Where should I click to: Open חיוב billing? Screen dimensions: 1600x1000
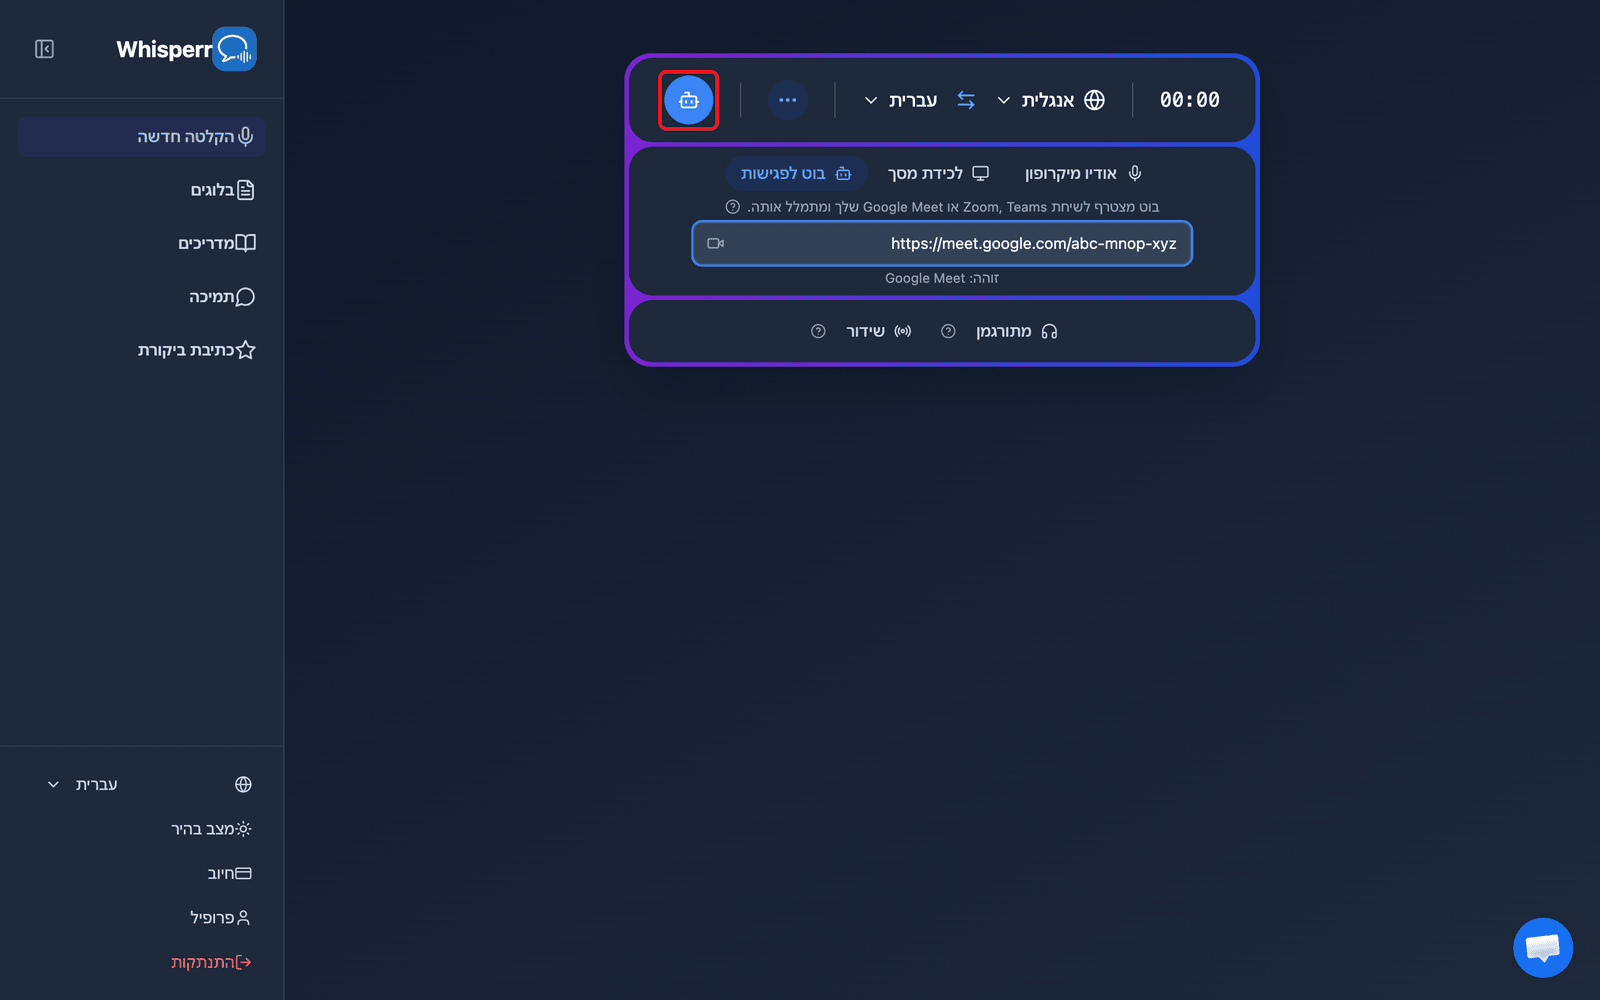[230, 873]
